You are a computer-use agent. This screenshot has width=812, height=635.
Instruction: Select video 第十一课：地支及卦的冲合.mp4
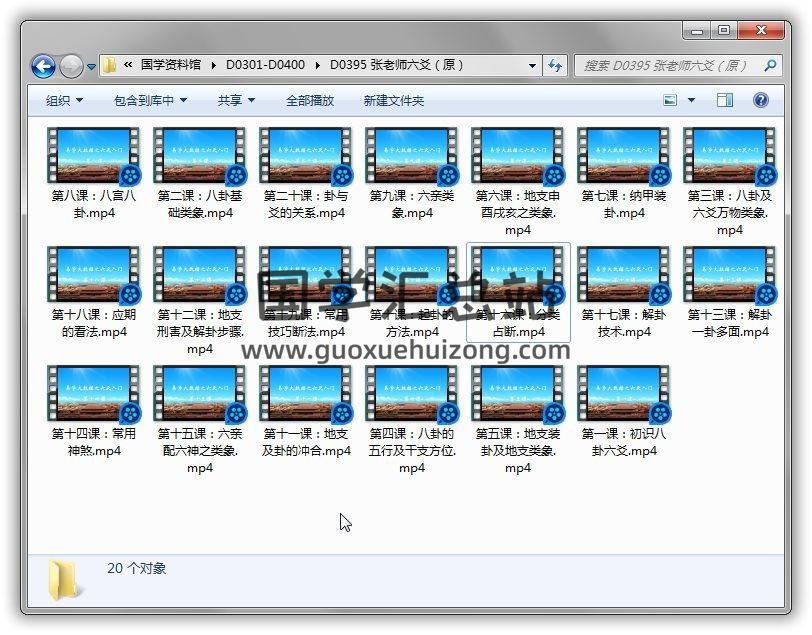click(x=306, y=412)
